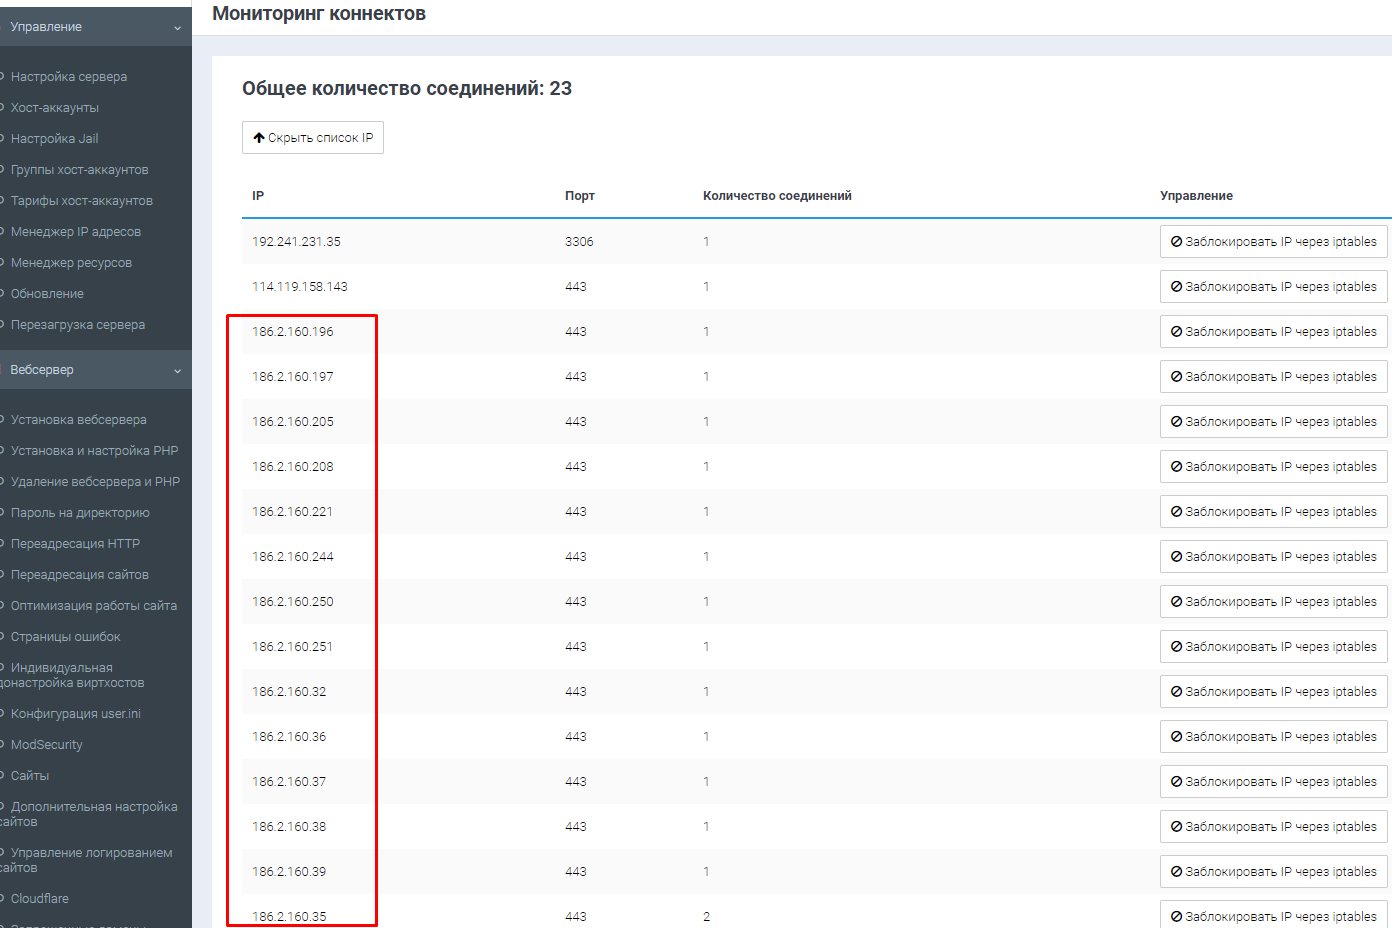
Task: Block 186.2.160.39 via iptables button
Action: (x=1273, y=872)
